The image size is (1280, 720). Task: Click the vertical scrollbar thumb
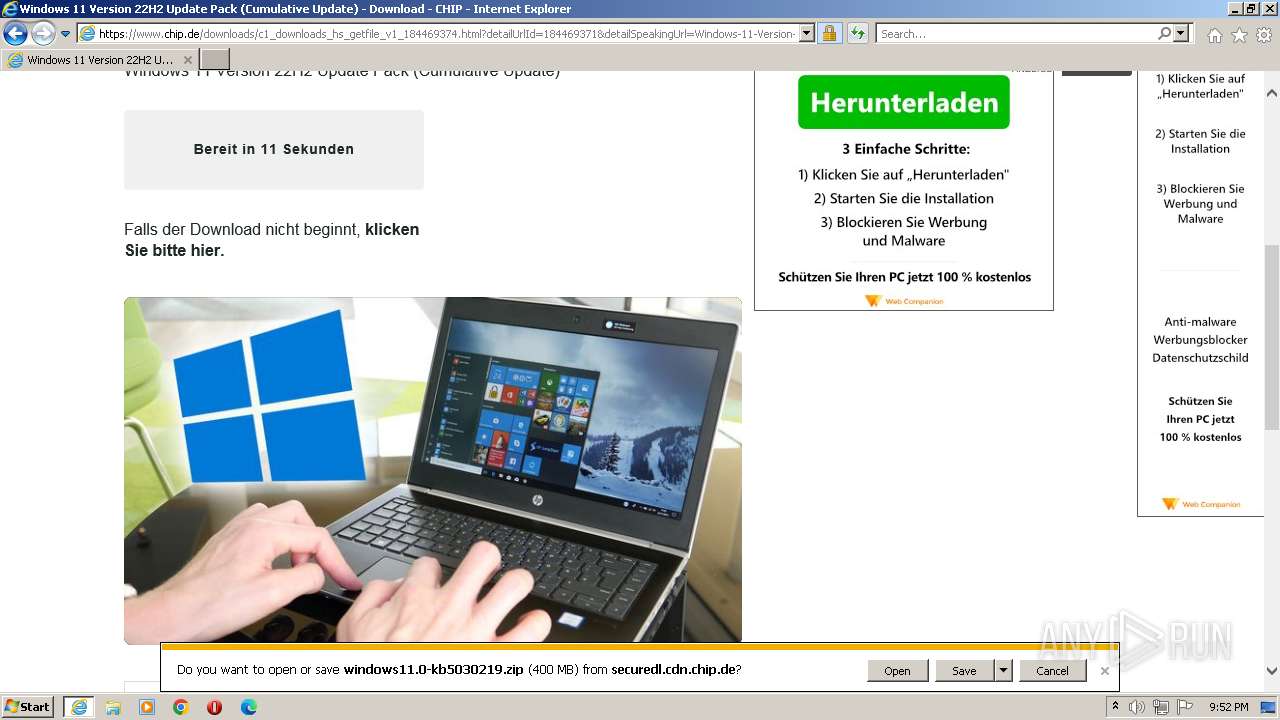(x=1272, y=337)
